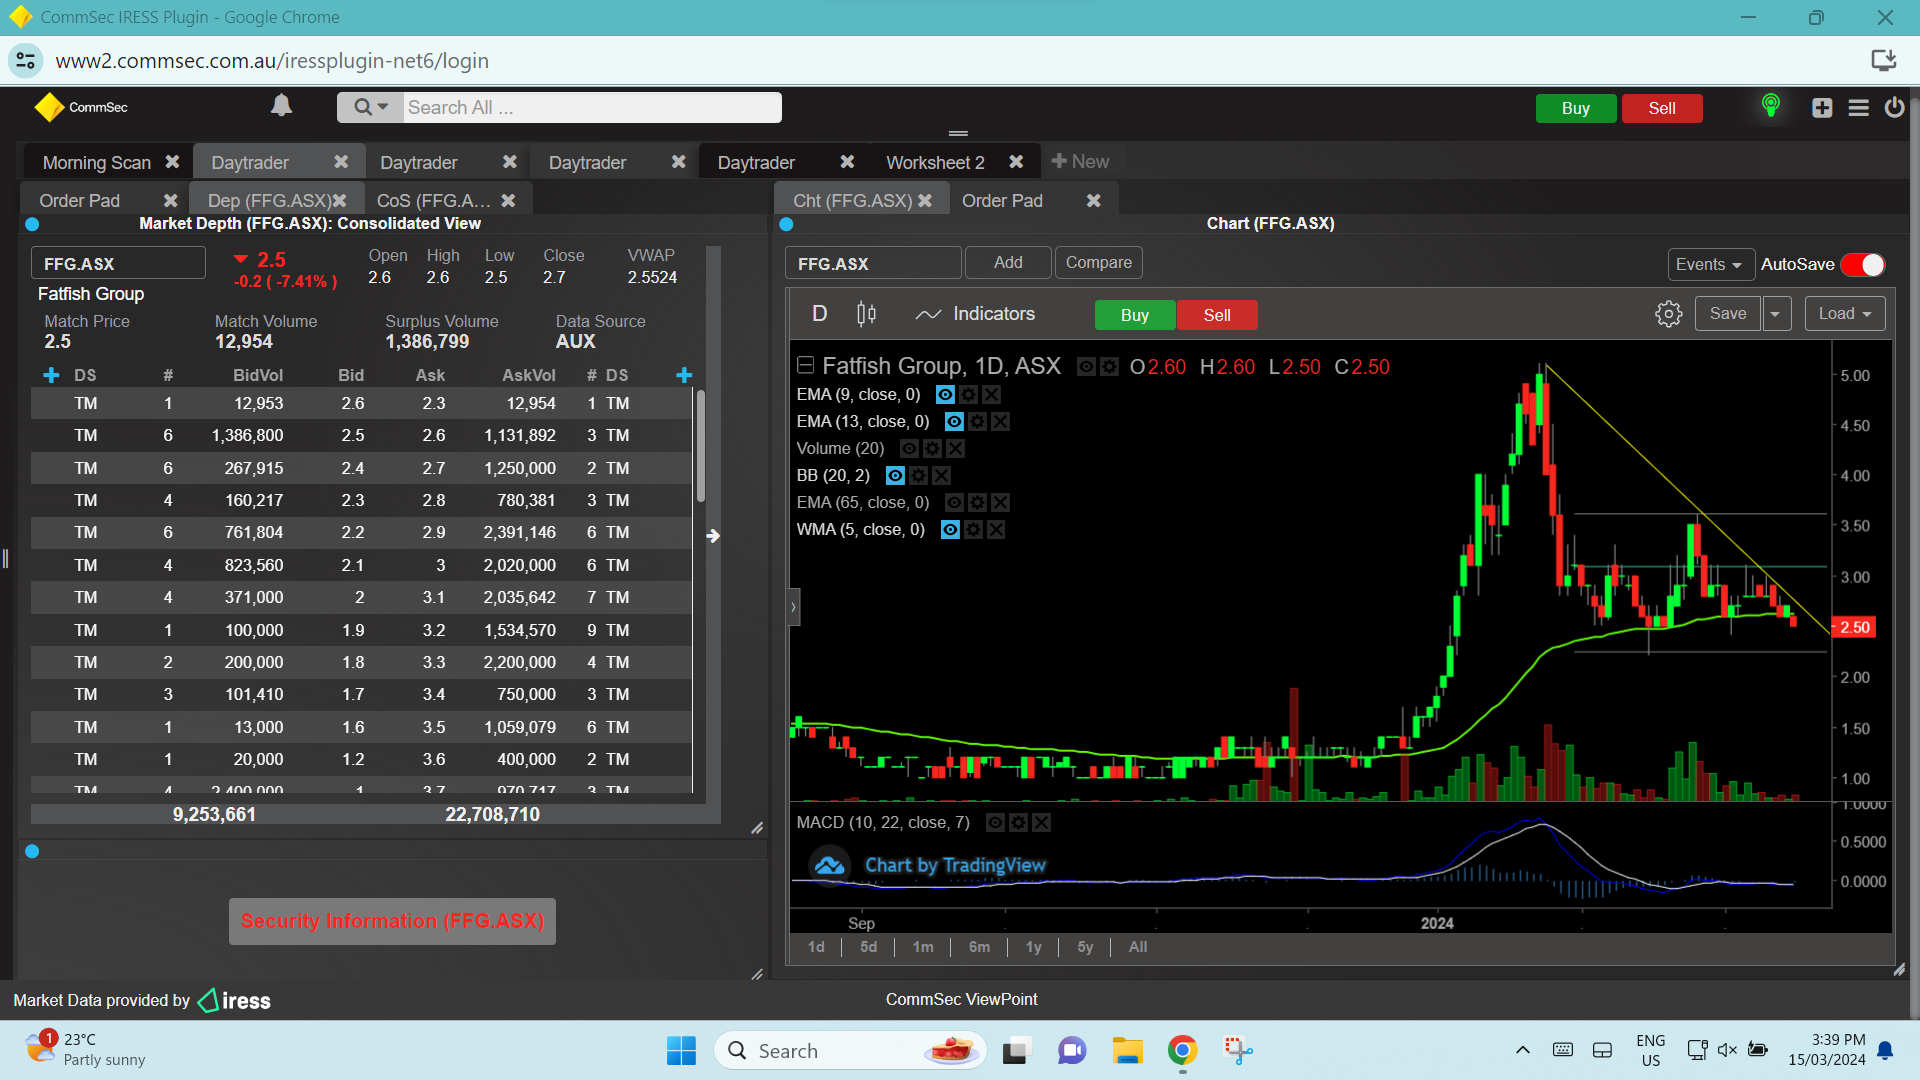Open the D interval selector
This screenshot has height=1080, width=1920.
[820, 314]
